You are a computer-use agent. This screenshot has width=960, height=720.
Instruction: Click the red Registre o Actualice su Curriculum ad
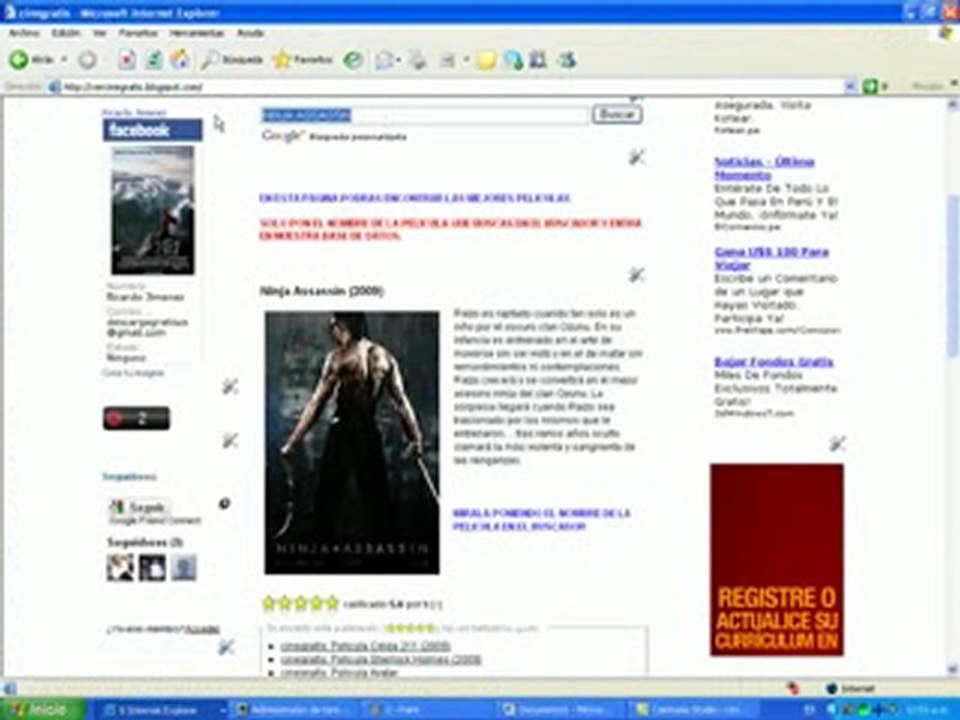(776, 560)
